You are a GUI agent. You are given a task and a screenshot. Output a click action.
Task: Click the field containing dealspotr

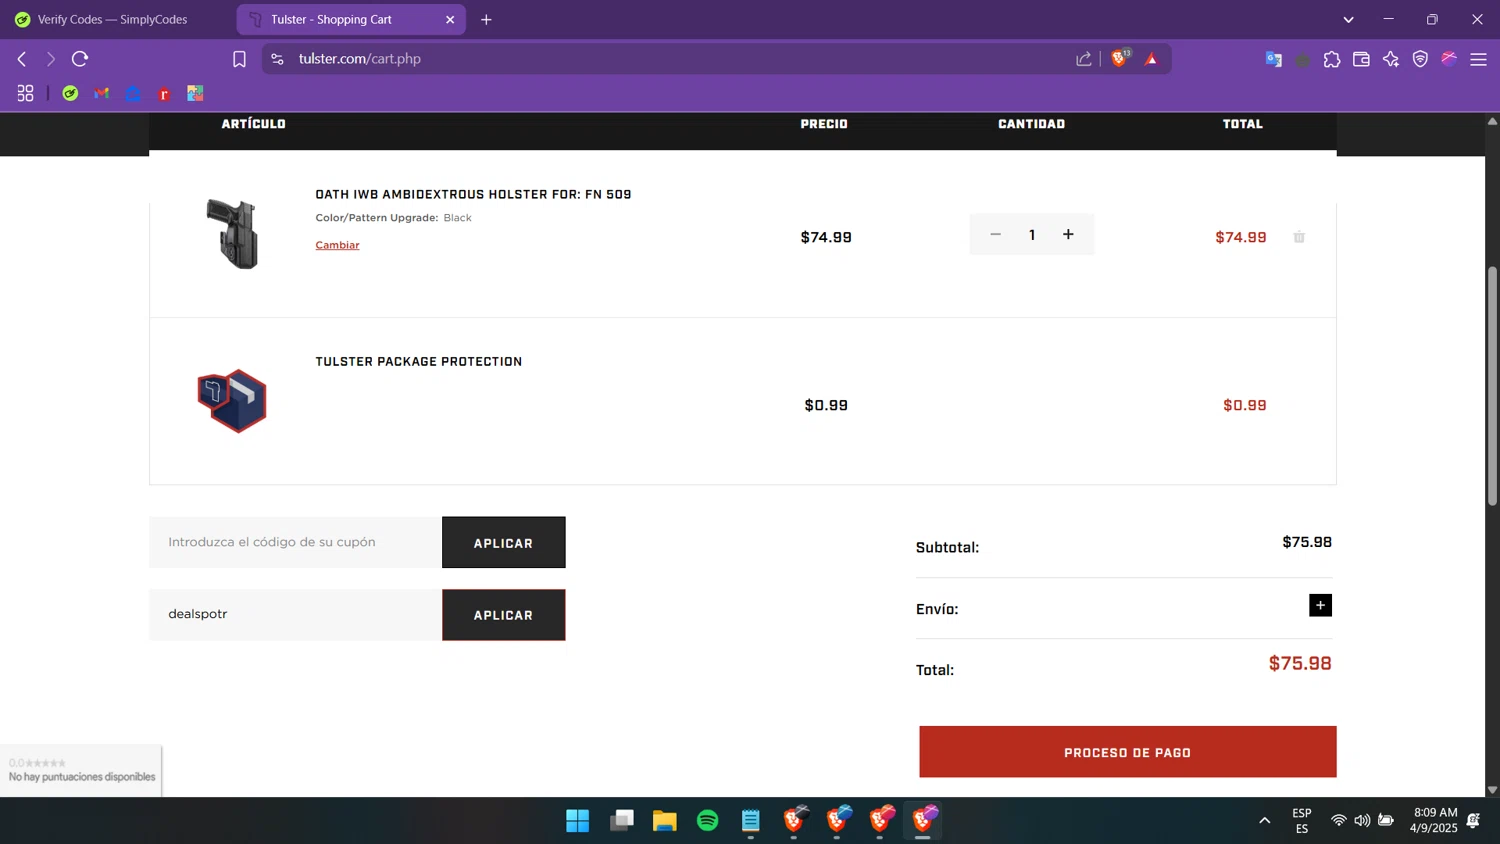tap(295, 614)
